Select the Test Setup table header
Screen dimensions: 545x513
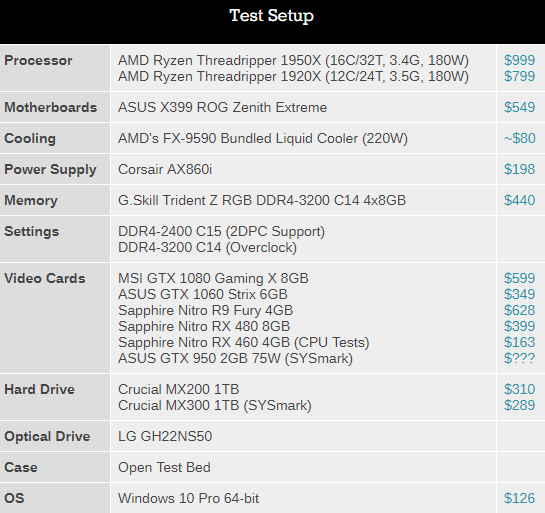271,16
